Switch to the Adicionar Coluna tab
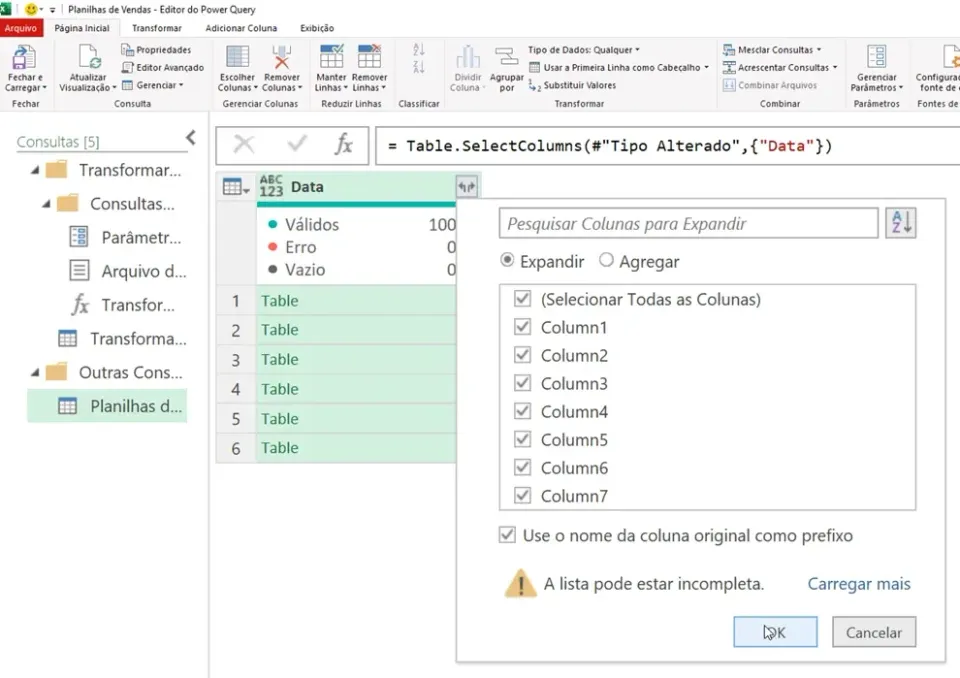Image resolution: width=960 pixels, height=678 pixels. click(x=241, y=28)
